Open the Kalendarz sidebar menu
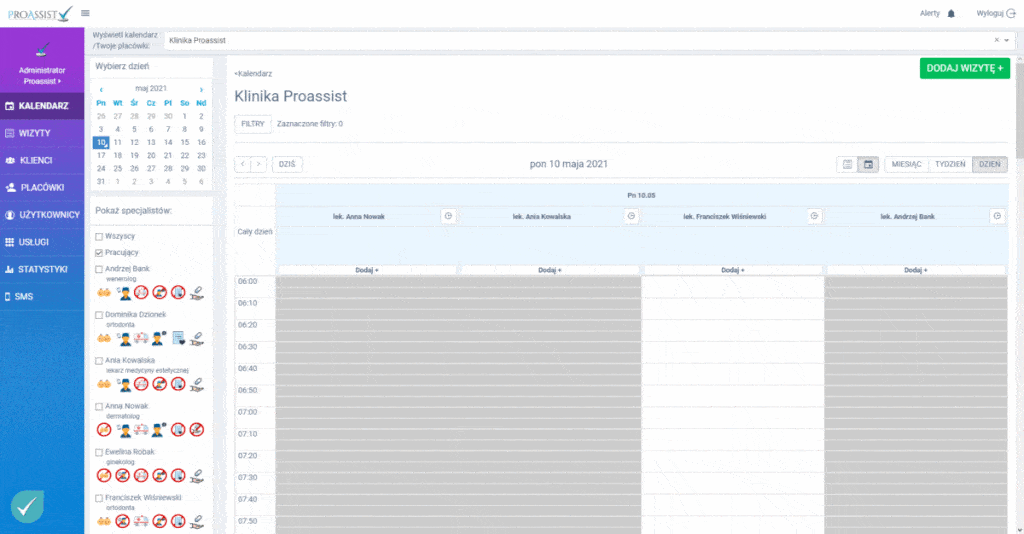 (x=42, y=106)
